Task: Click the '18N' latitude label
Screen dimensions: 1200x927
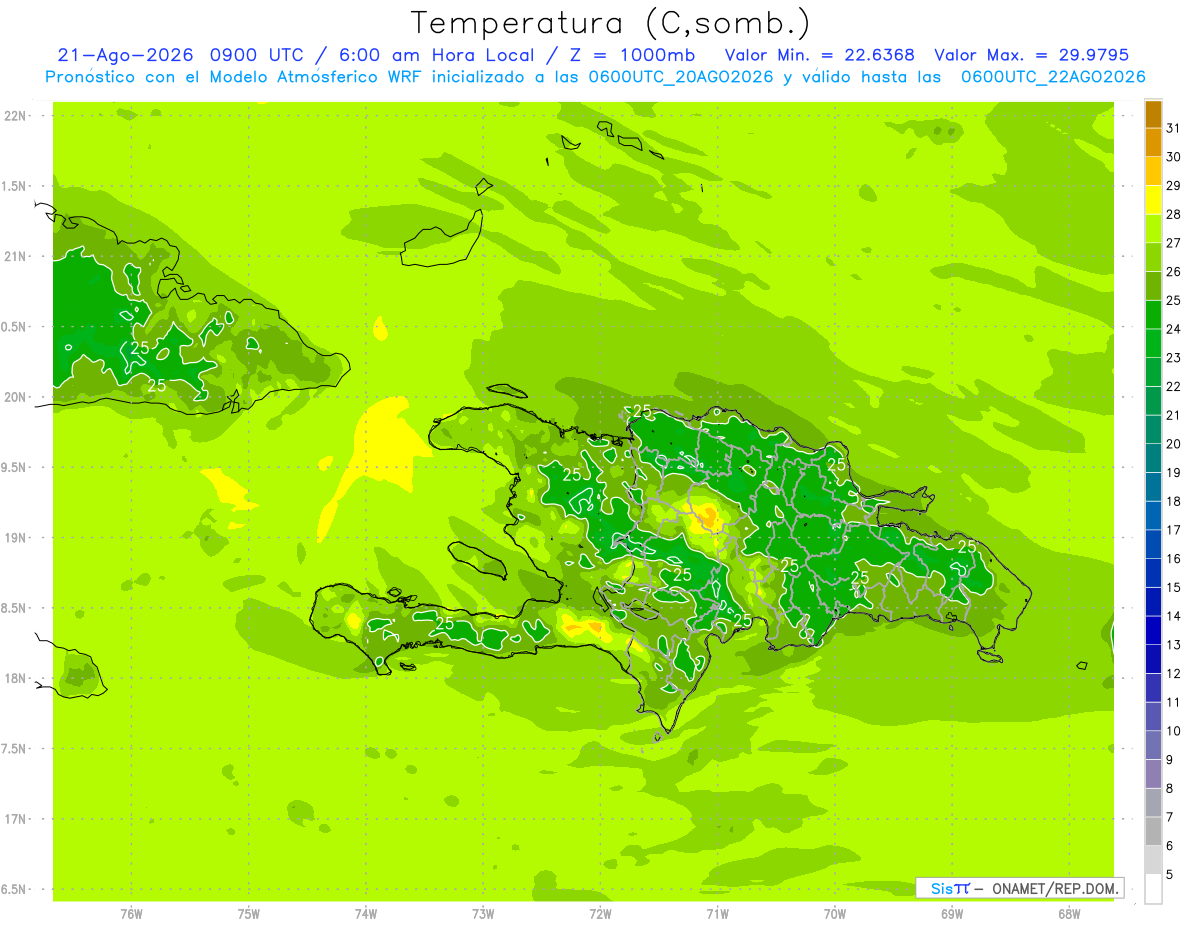Action: click(x=14, y=679)
